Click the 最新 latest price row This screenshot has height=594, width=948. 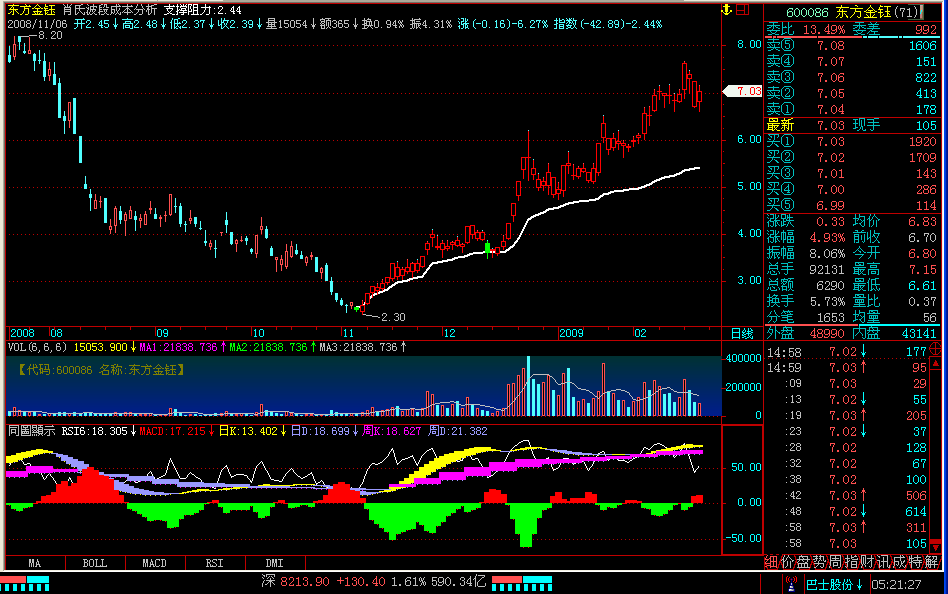pyautogui.click(x=852, y=125)
